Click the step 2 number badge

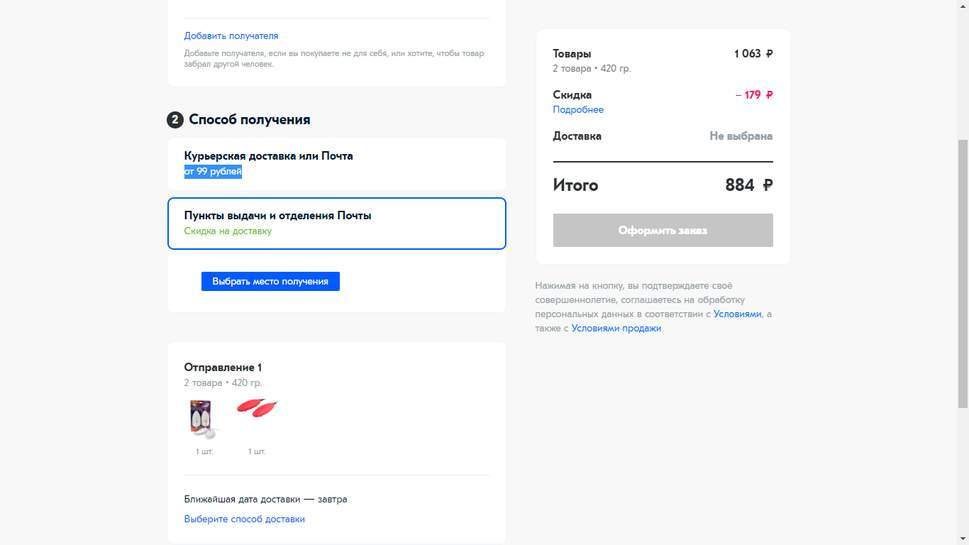tap(175, 120)
